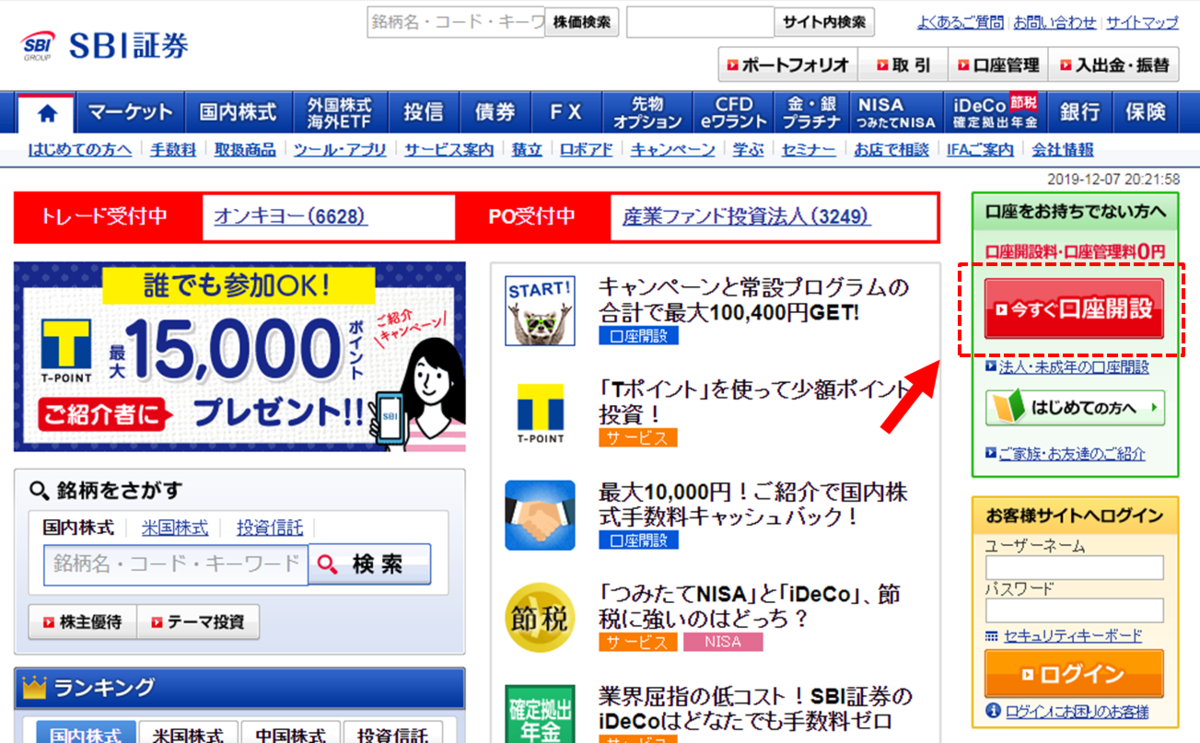This screenshot has height=743, width=1200.
Task: Open the T-POINT 15,000 points banner
Action: 240,357
